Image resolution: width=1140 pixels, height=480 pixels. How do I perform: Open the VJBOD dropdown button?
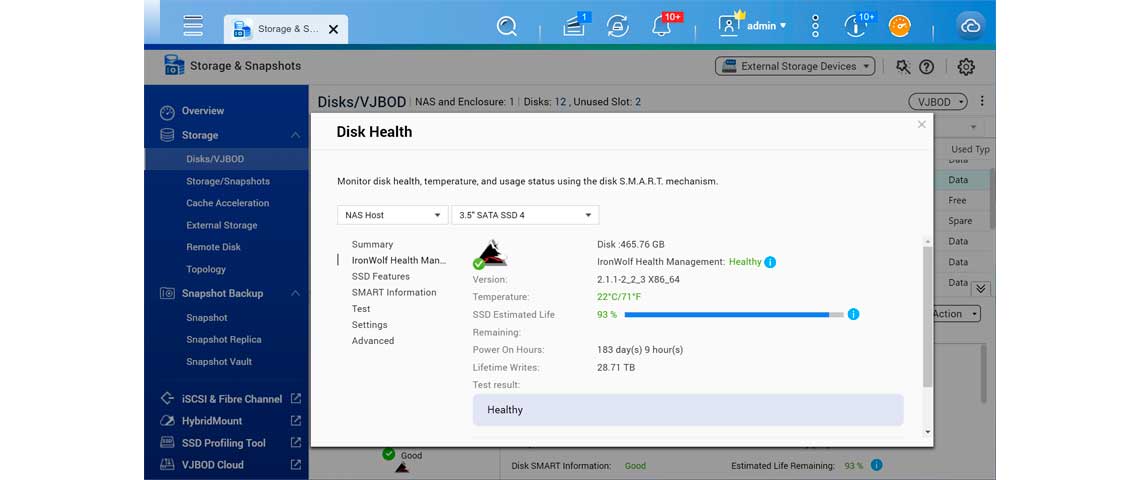938,102
